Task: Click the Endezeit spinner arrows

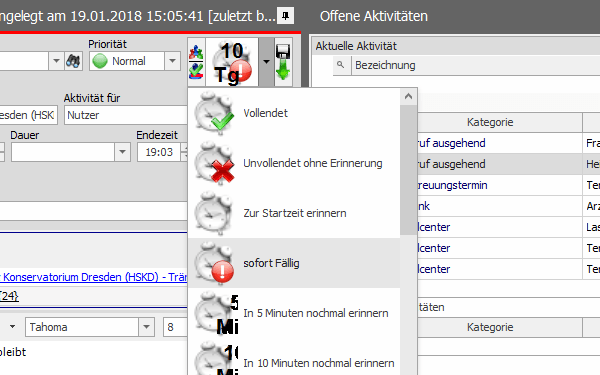Action: pyautogui.click(x=184, y=152)
